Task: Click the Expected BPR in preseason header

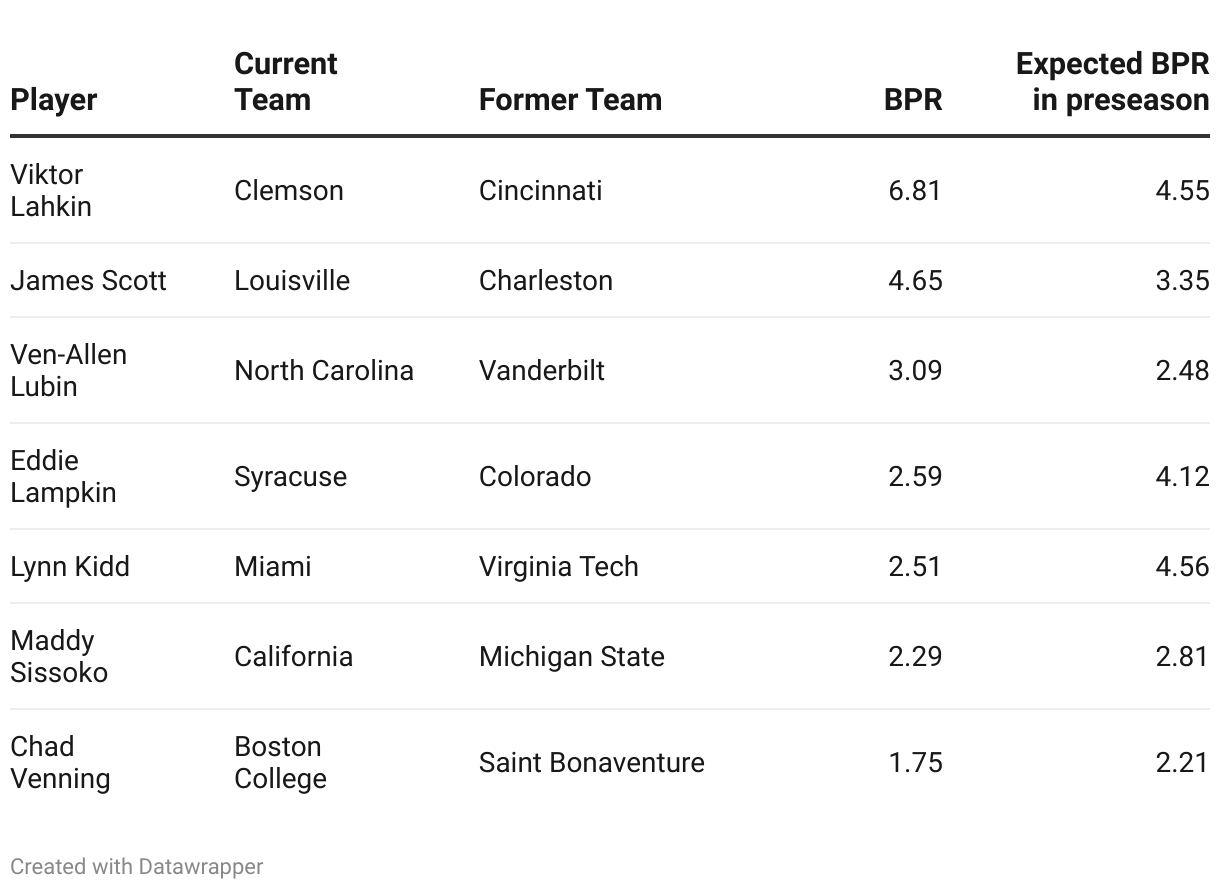Action: [1112, 82]
